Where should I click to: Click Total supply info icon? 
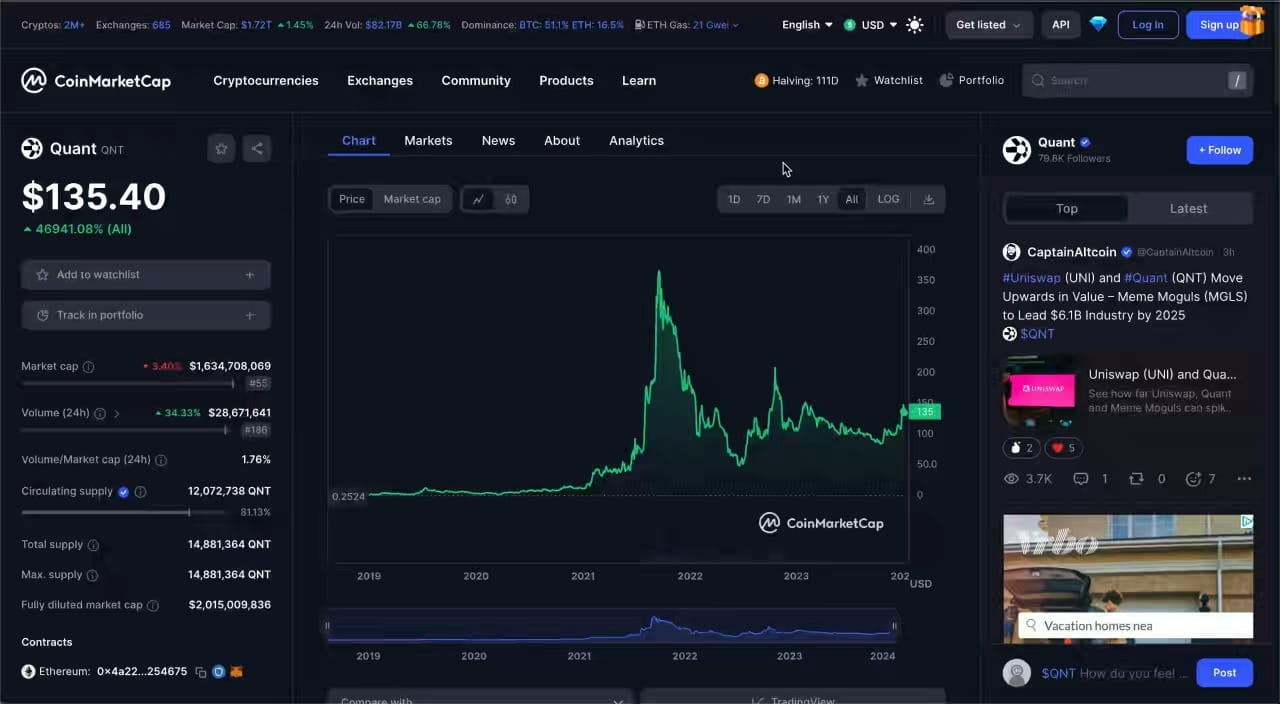pyautogui.click(x=93, y=545)
